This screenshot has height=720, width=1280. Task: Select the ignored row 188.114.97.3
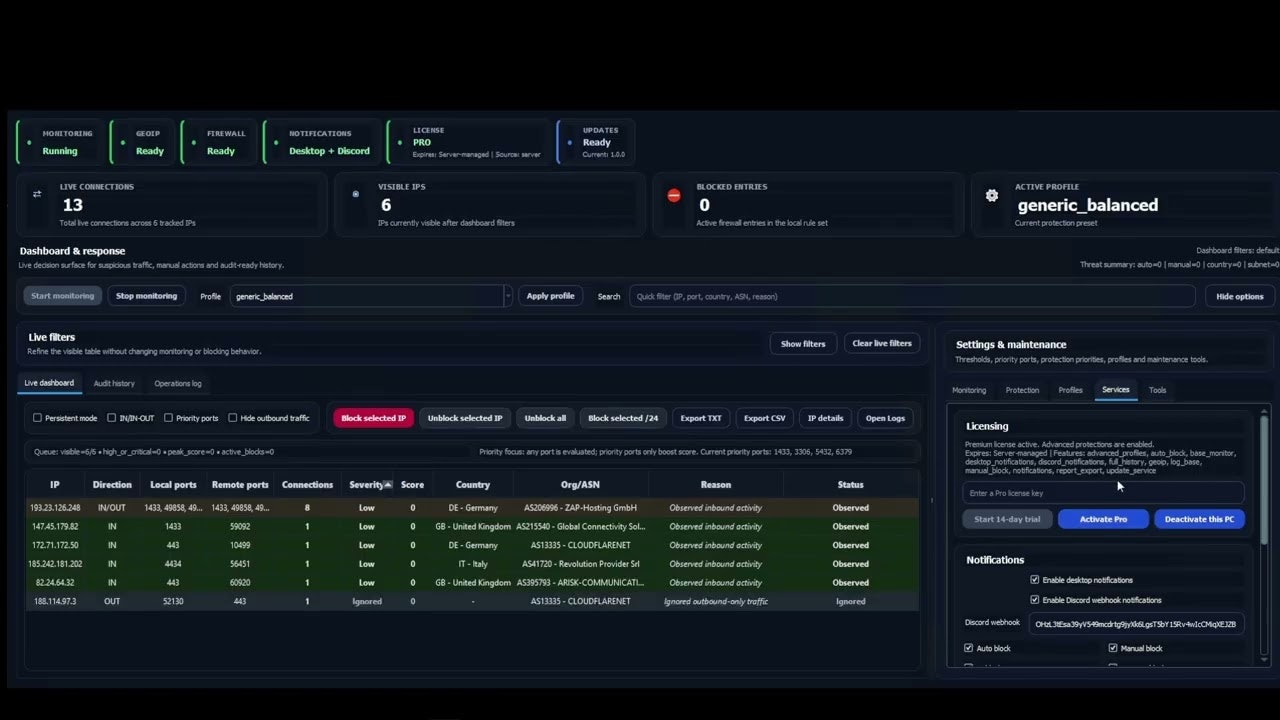click(x=472, y=601)
